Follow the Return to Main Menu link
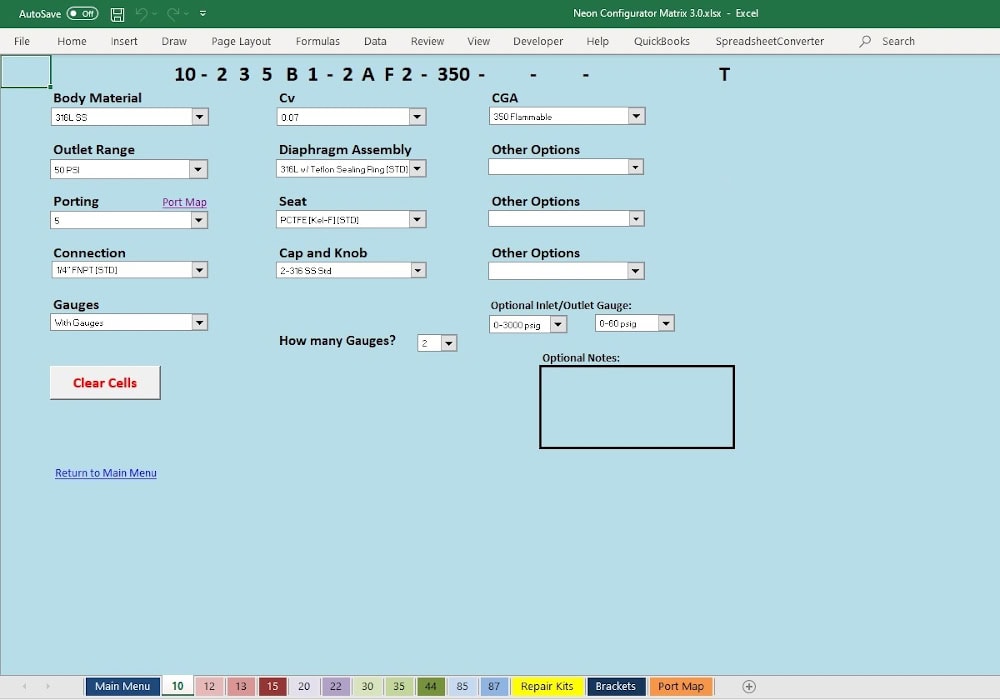This screenshot has height=700, width=1000. tap(106, 473)
